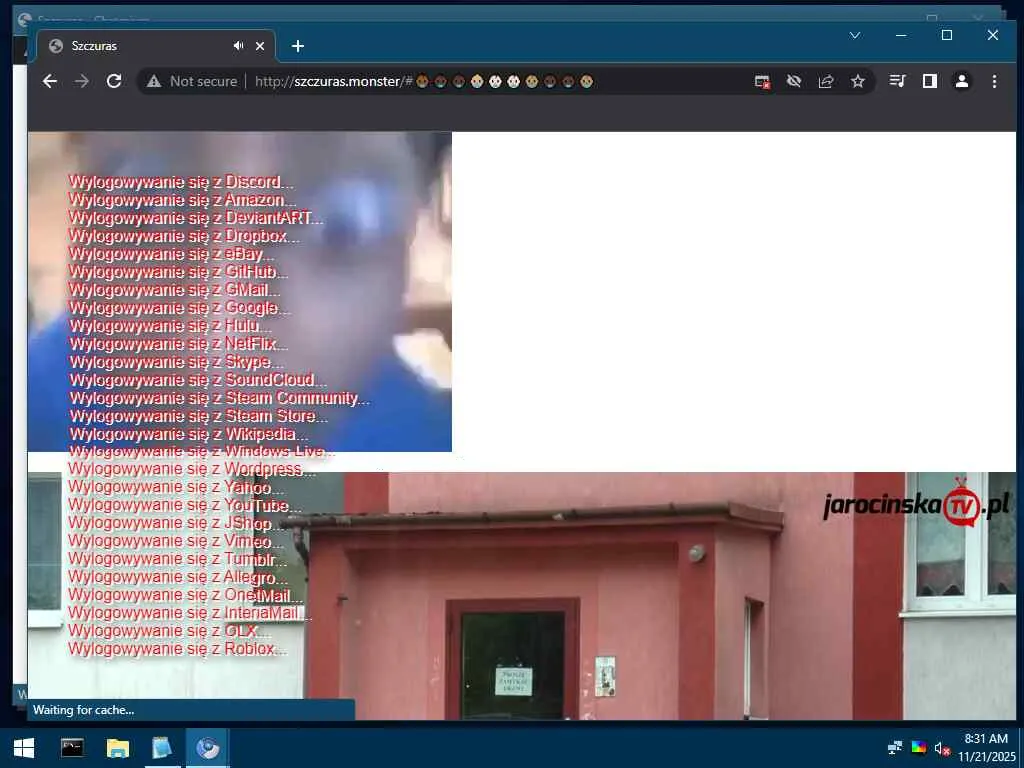Screen dimensions: 1024x768
Task: Select the Szczuras tab
Action: (156, 46)
